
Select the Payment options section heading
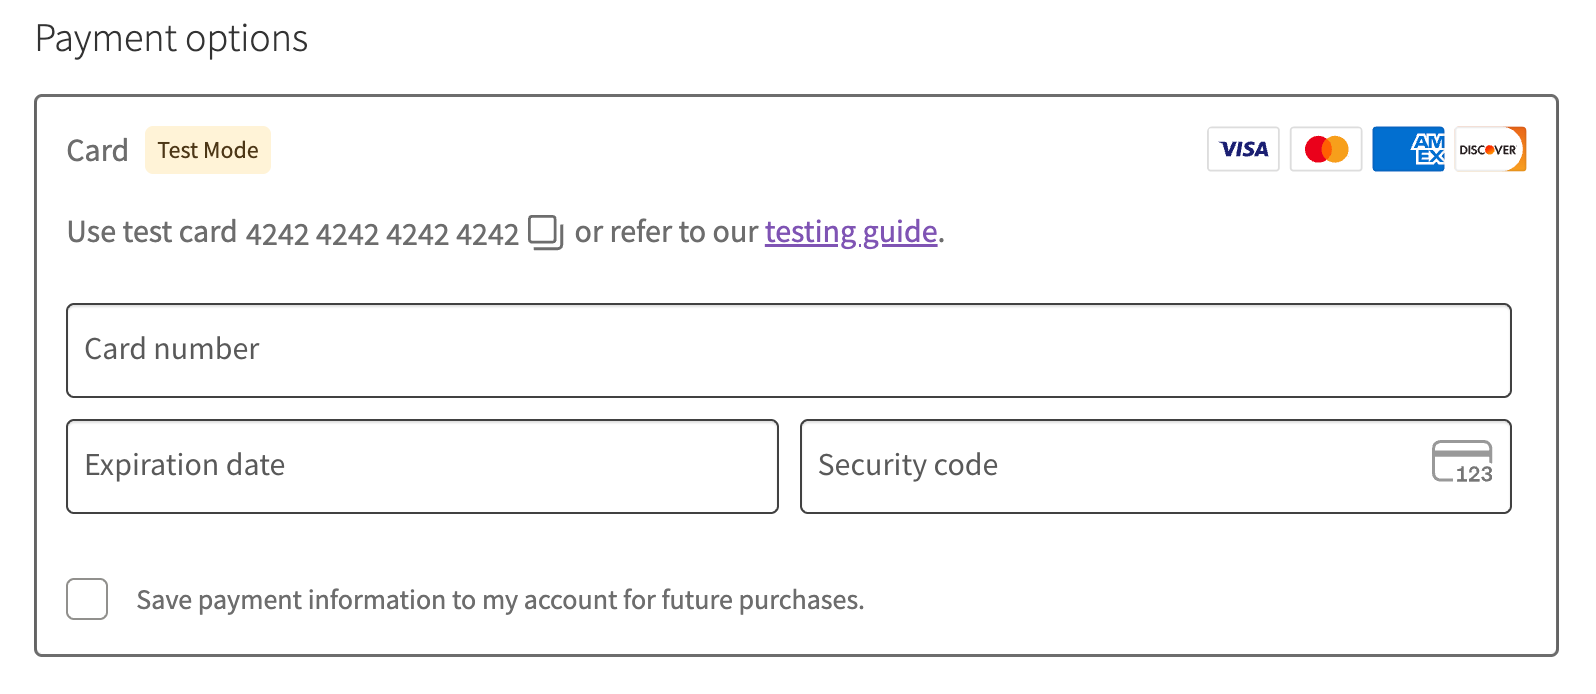click(171, 38)
